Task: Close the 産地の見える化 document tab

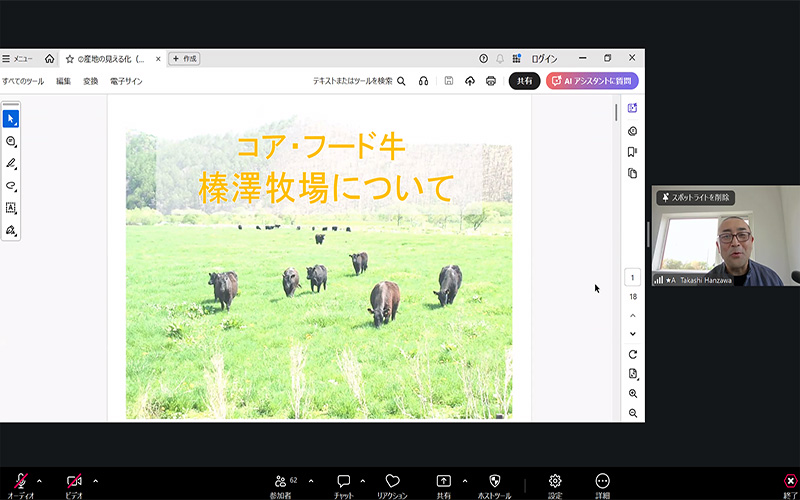Action: point(158,59)
